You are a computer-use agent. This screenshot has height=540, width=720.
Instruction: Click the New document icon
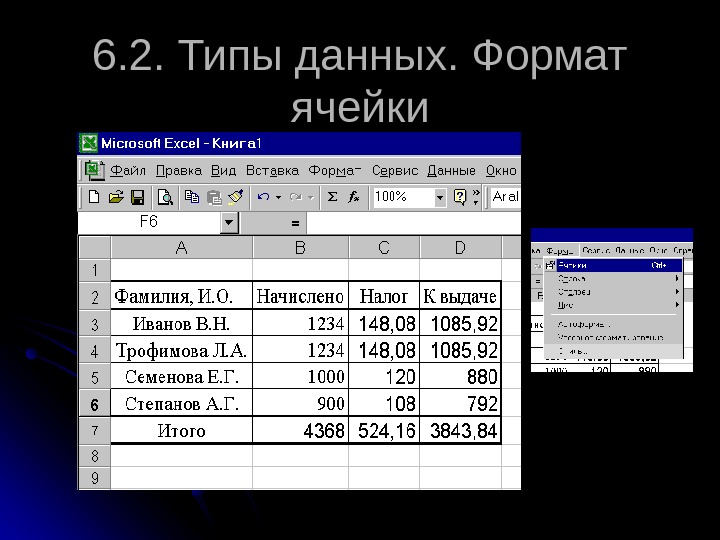point(94,197)
